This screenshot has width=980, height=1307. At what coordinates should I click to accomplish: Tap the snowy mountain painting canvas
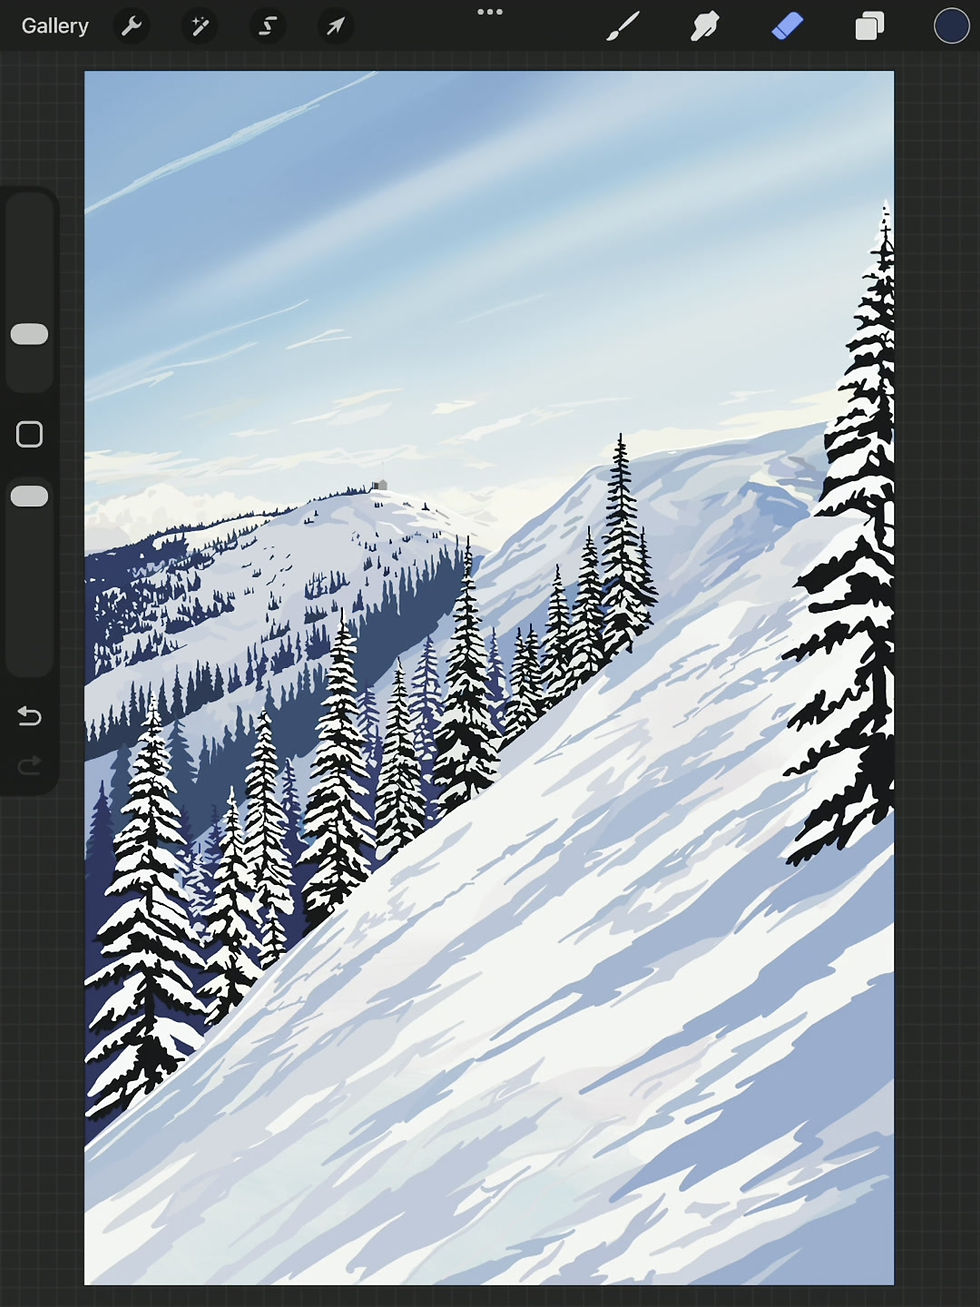coord(489,677)
